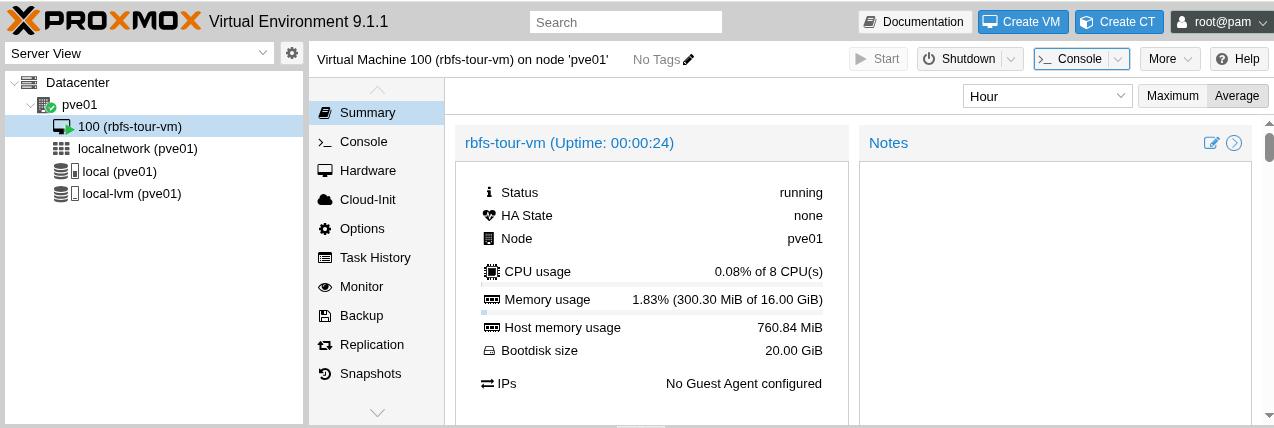This screenshot has height=428, width=1274.
Task: Open the More menu
Action: (x=1170, y=59)
